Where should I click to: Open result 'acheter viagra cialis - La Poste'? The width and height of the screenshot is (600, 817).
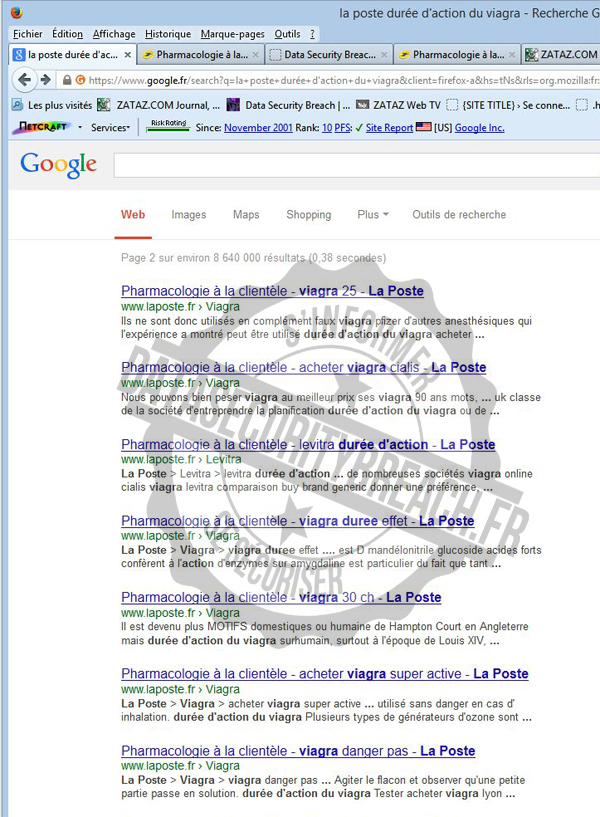[x=304, y=367]
